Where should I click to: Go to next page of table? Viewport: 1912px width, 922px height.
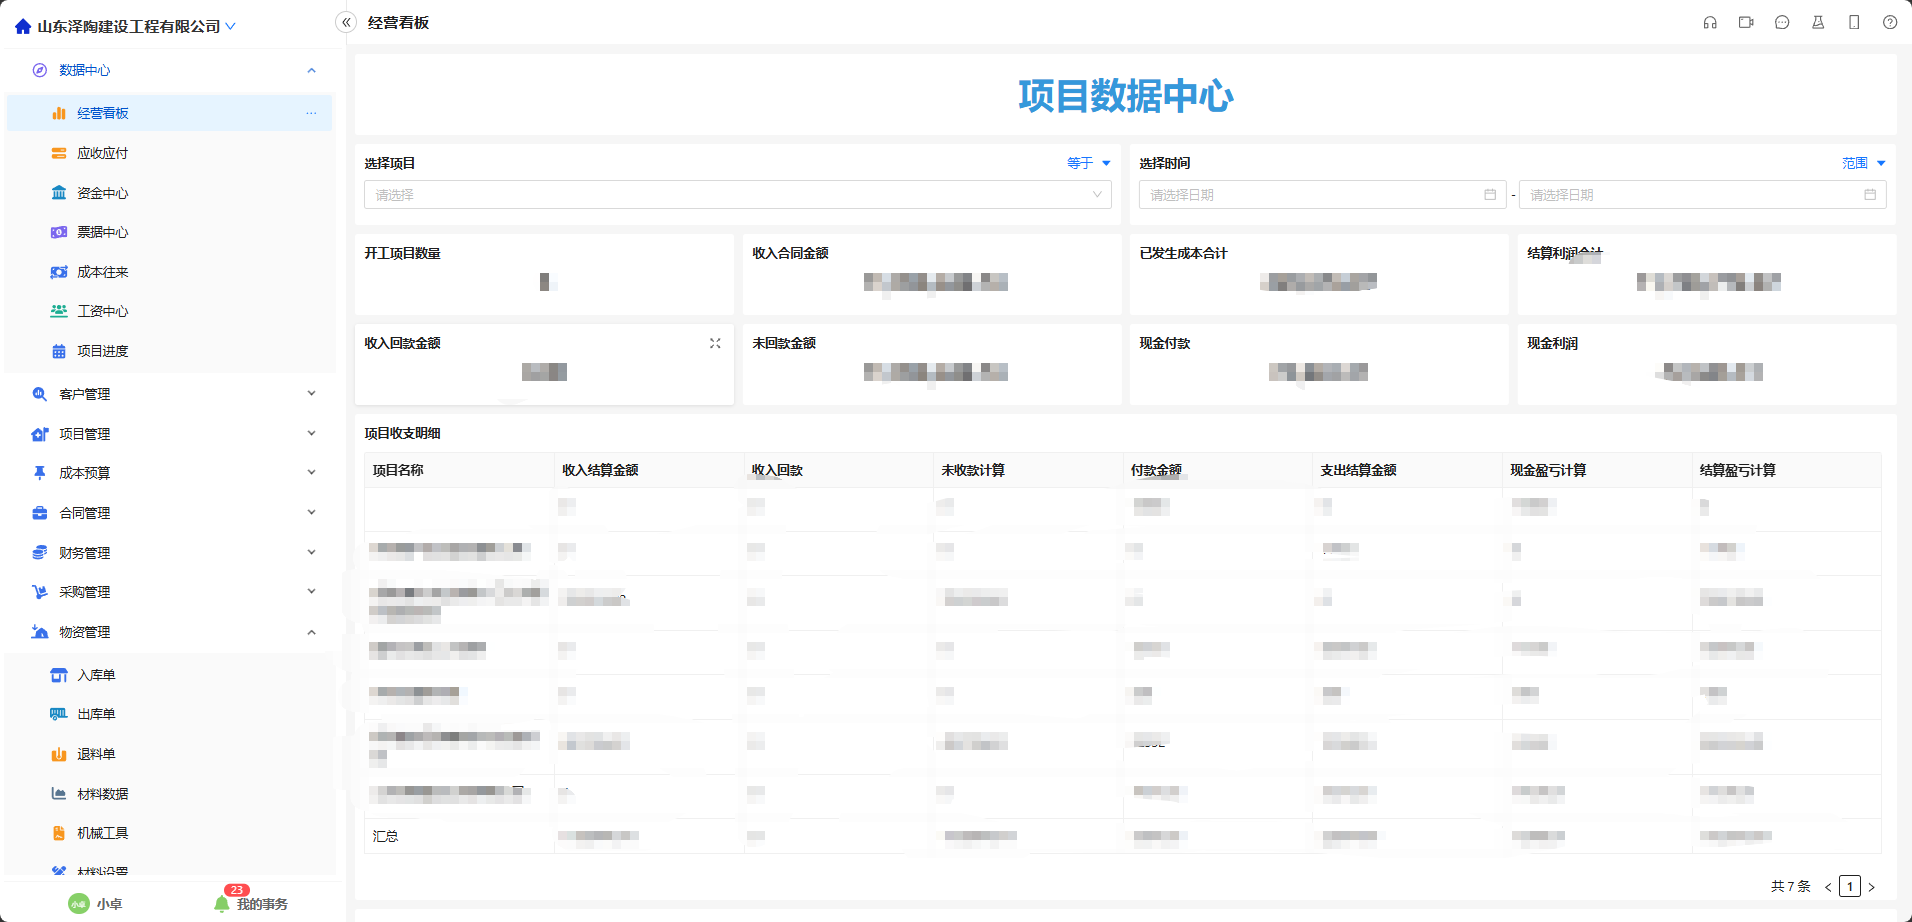coord(1871,887)
